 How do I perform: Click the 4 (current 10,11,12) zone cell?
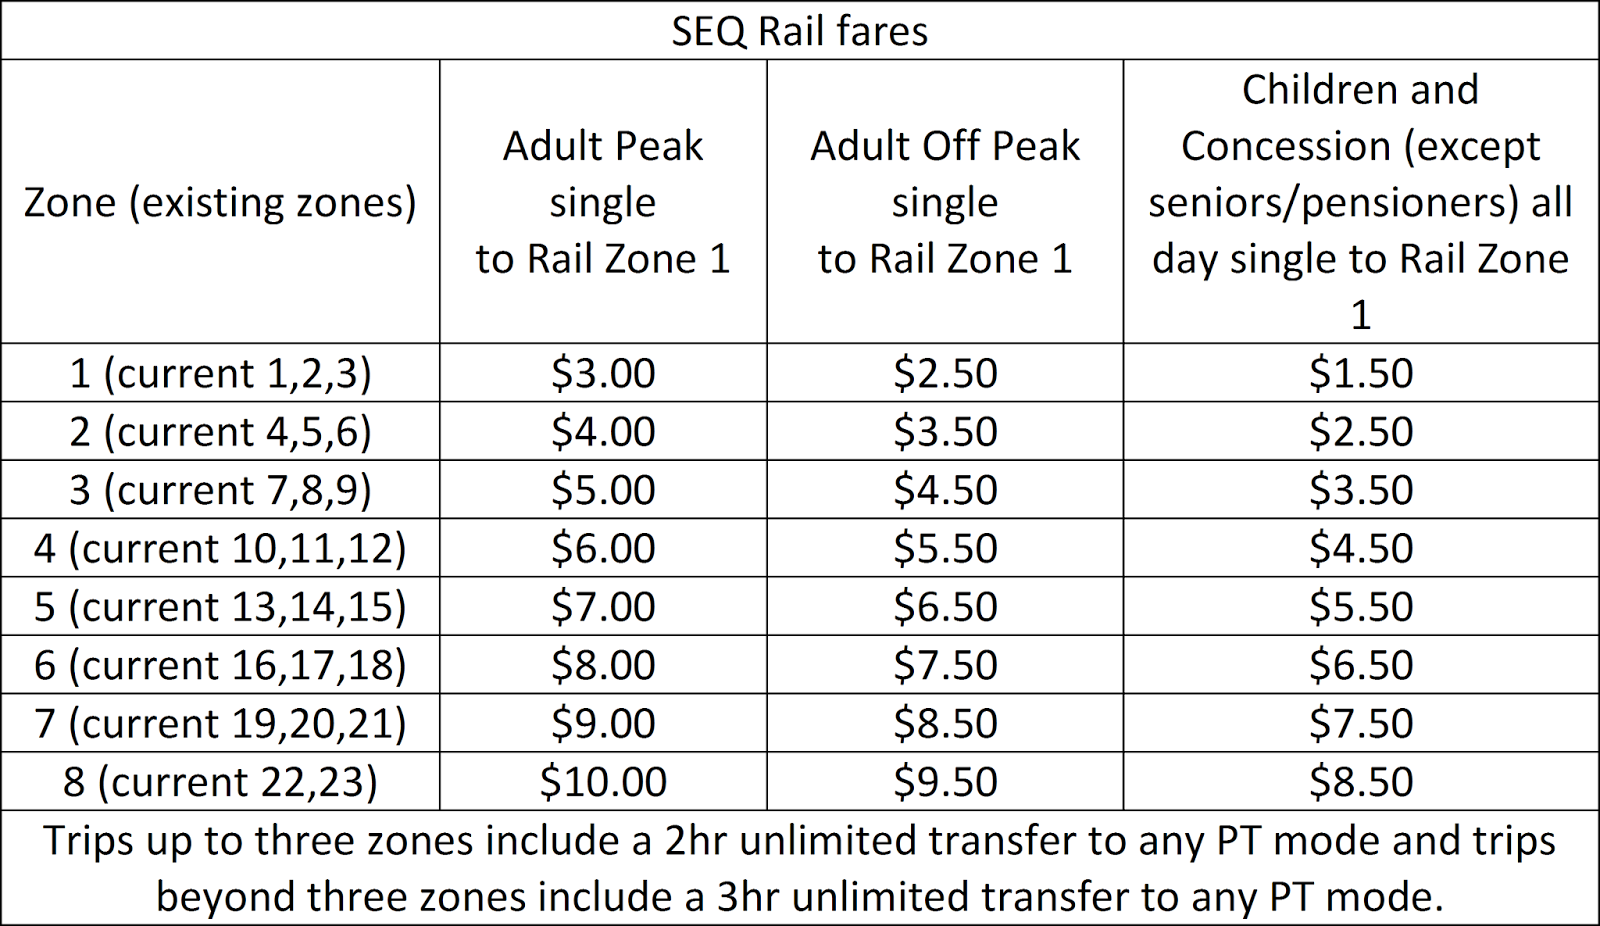coord(220,548)
